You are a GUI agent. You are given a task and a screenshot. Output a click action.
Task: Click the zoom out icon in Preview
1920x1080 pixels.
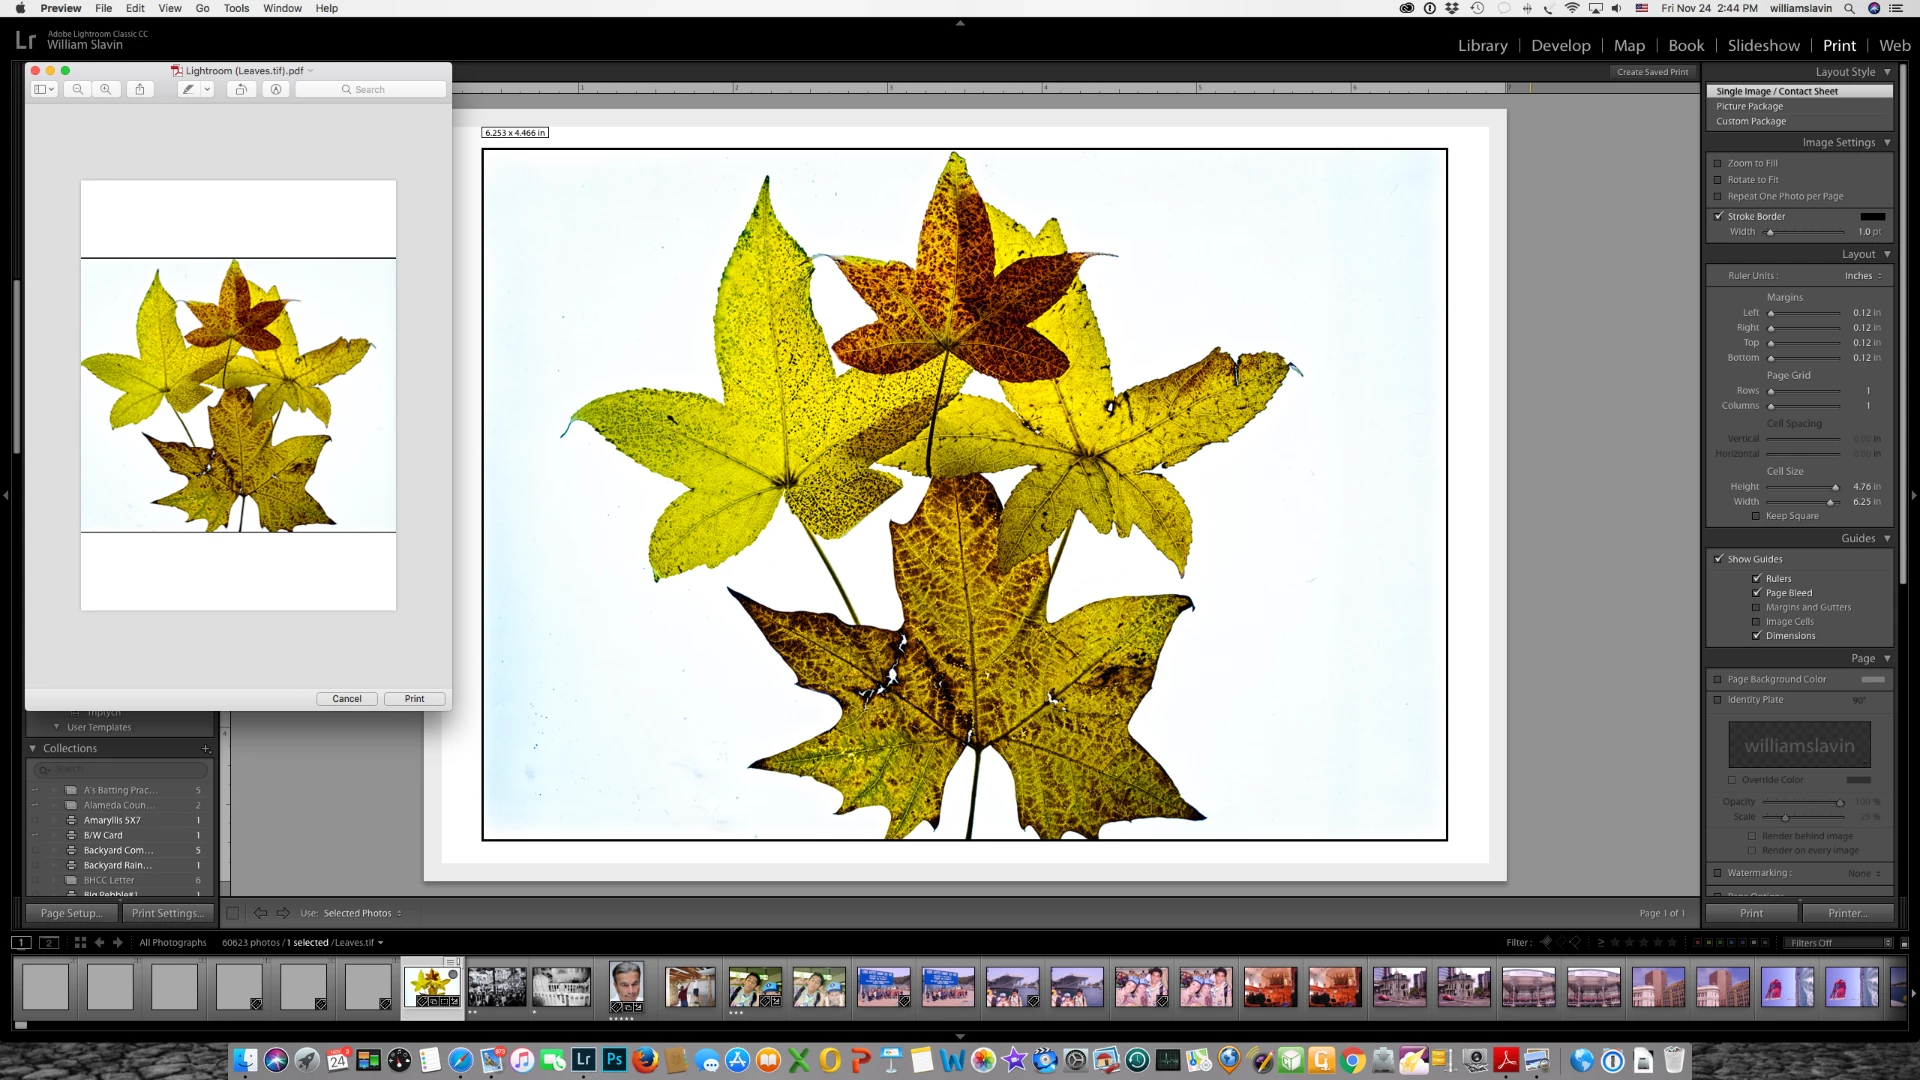tap(78, 89)
